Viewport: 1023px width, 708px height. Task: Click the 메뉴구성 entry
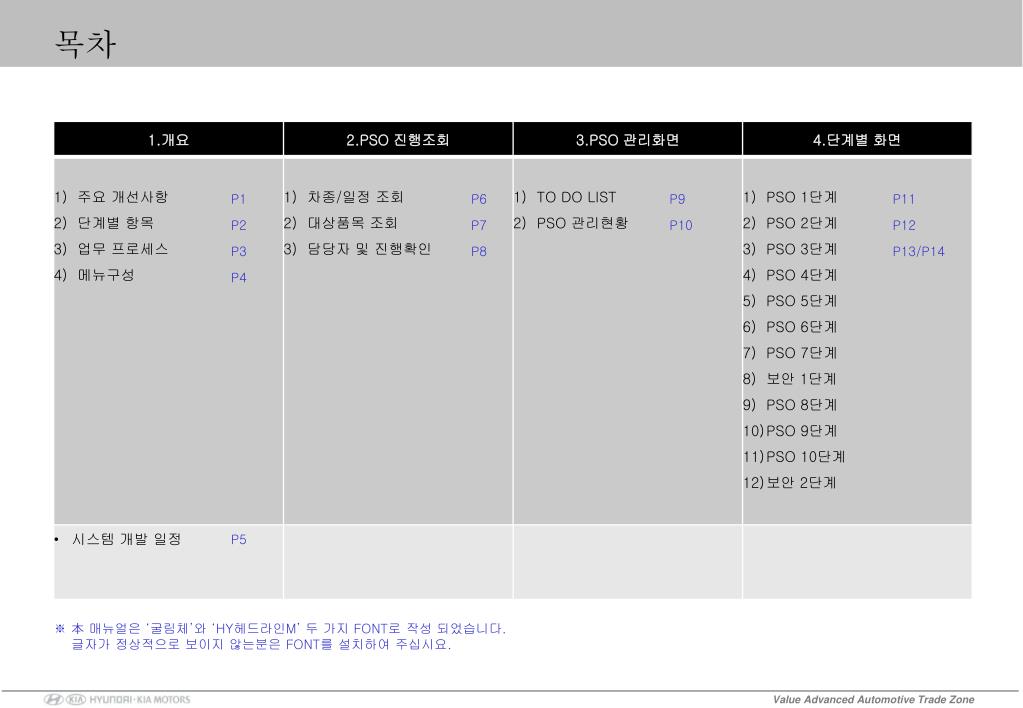pos(106,275)
